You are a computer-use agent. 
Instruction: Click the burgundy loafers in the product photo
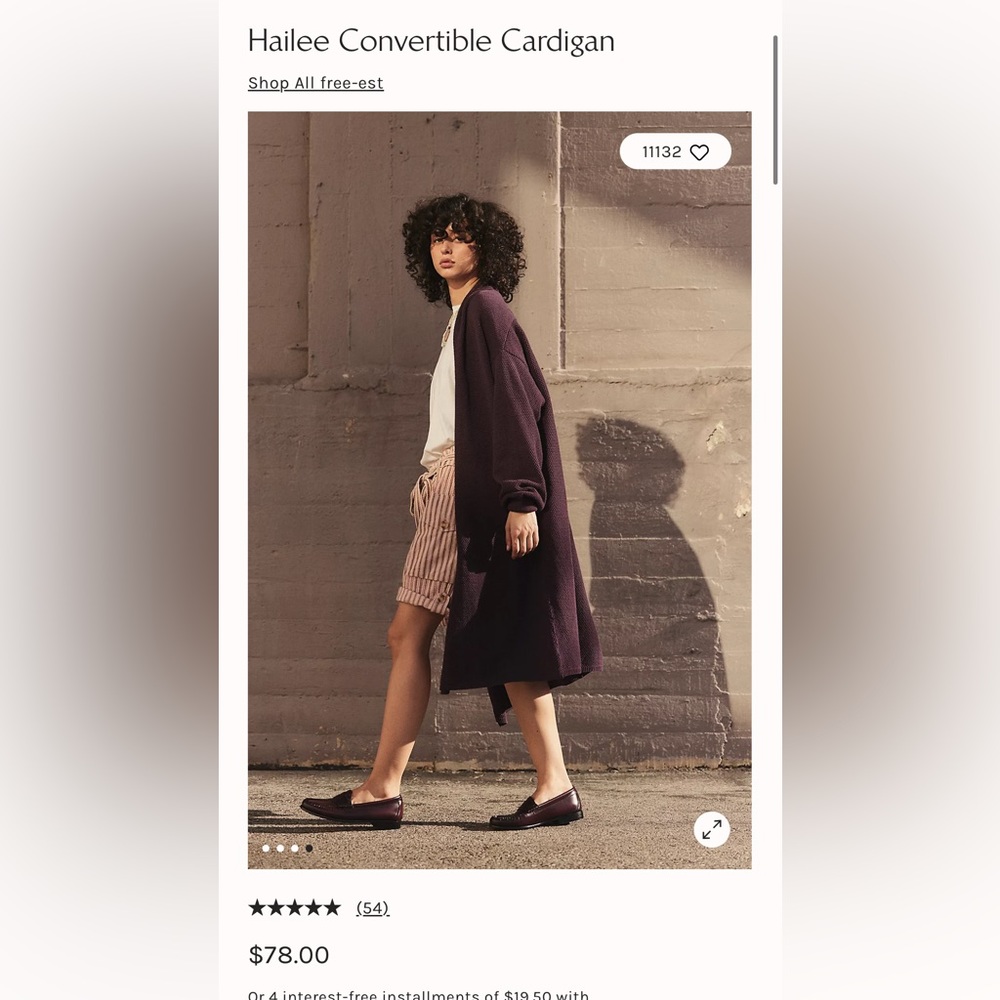pyautogui.click(x=441, y=809)
